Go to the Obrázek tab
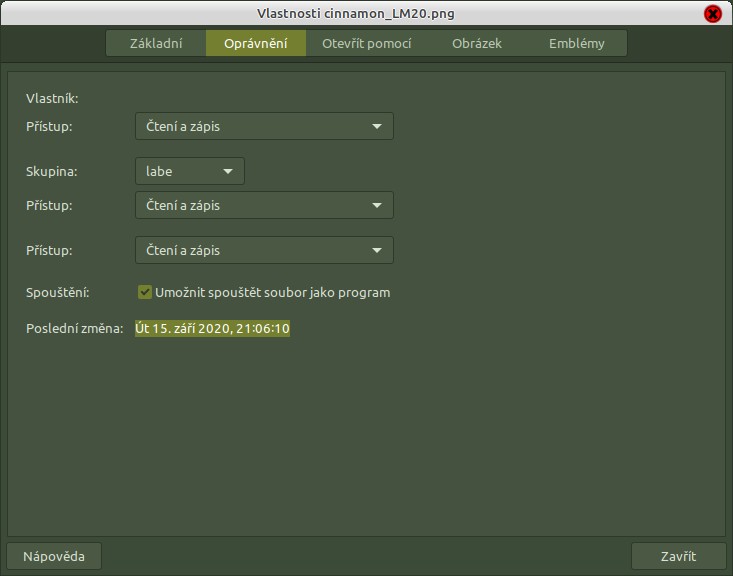The width and height of the screenshot is (733, 576). [476, 44]
